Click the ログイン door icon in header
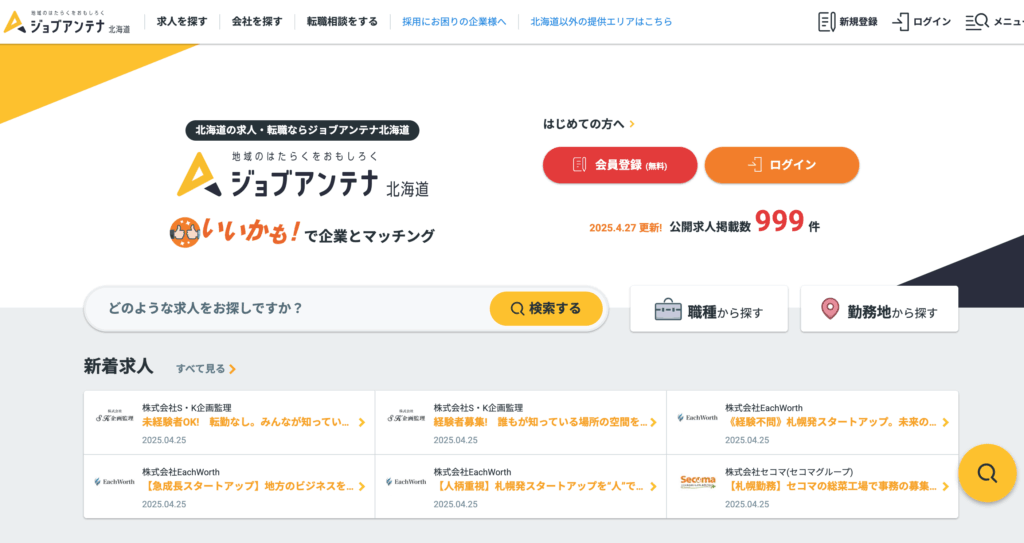Image resolution: width=1024 pixels, height=543 pixels. (901, 22)
